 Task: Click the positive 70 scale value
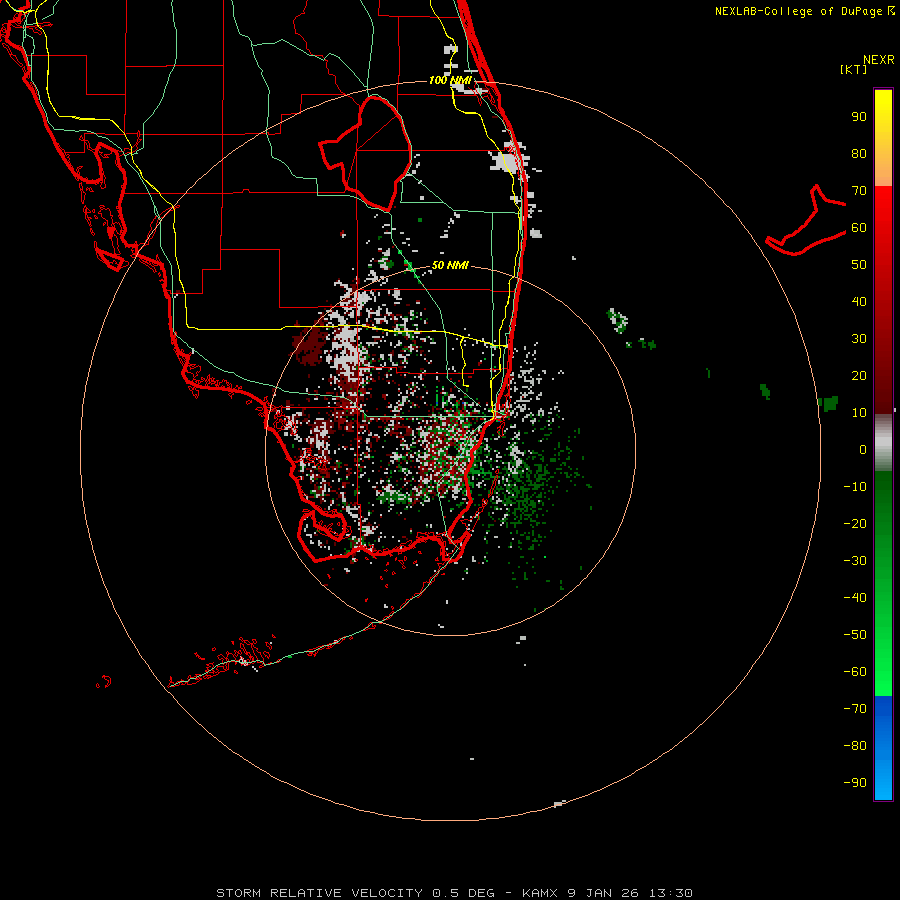point(859,191)
